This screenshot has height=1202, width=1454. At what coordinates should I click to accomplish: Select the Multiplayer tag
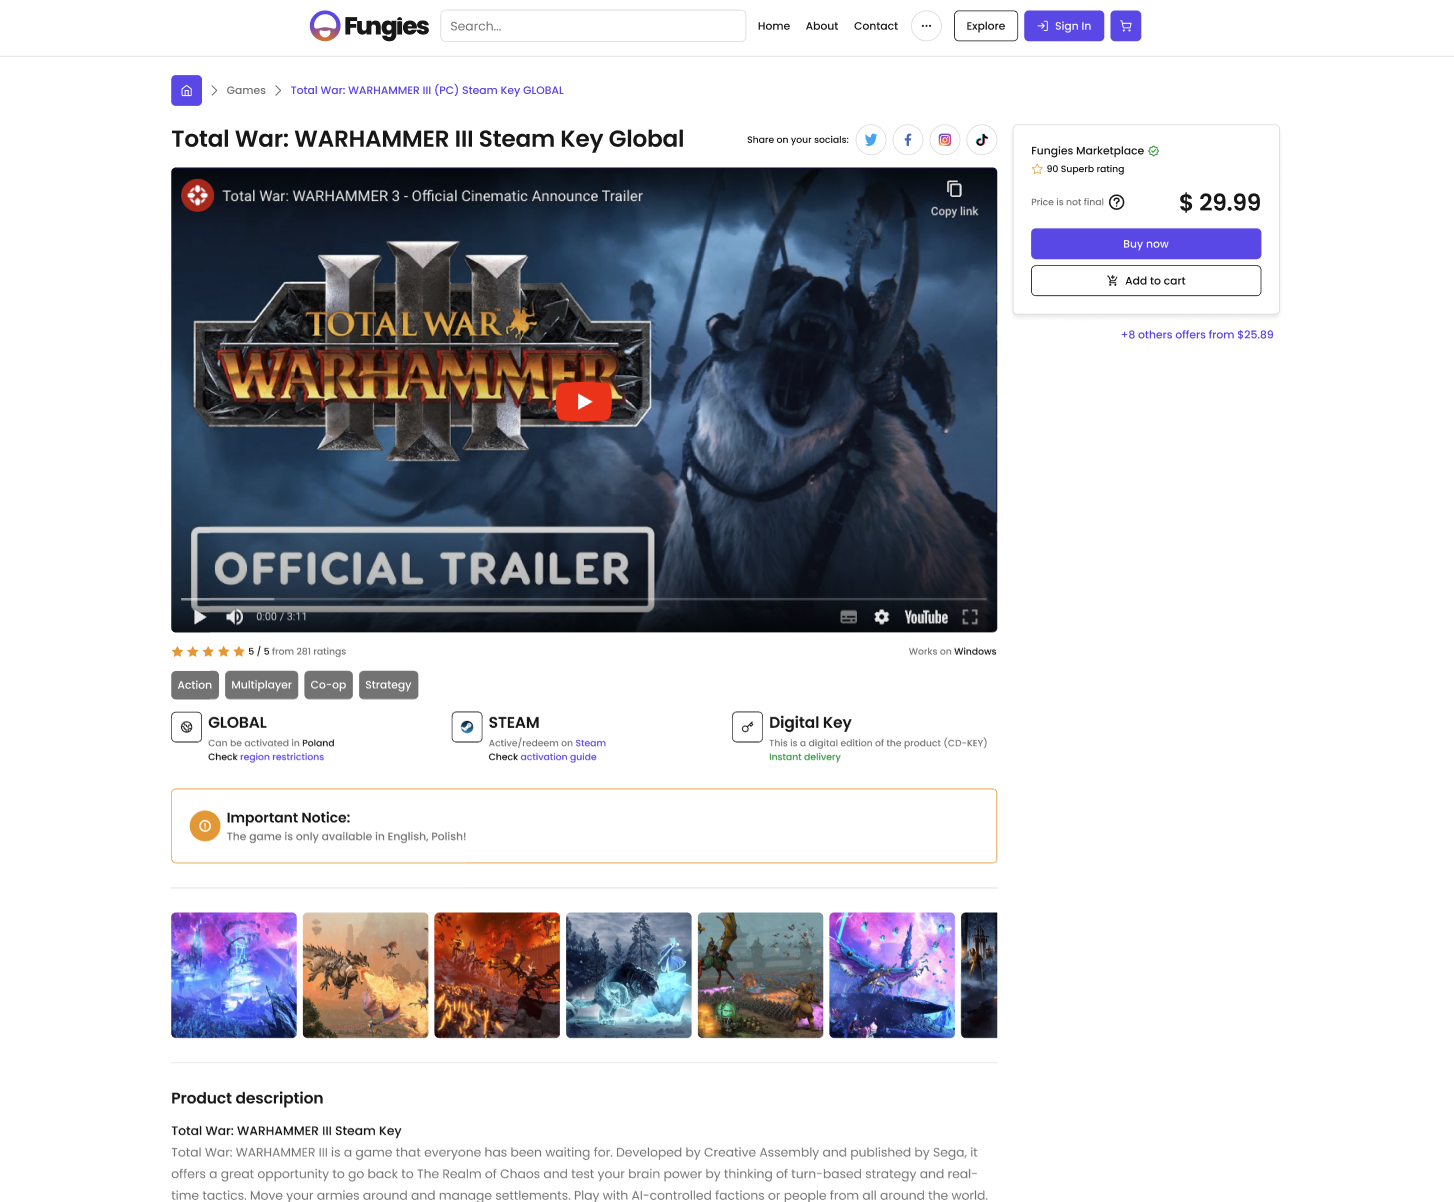262,685
